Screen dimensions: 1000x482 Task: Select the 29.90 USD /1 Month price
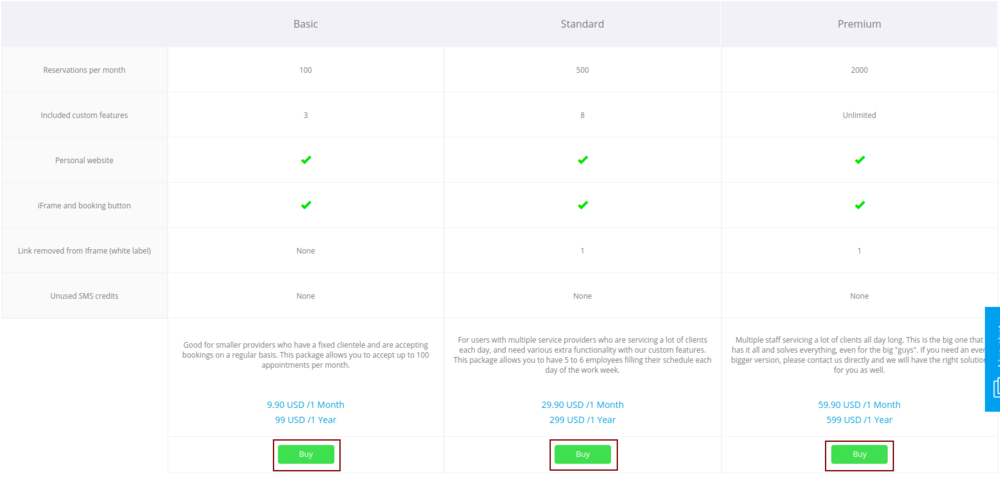582,405
